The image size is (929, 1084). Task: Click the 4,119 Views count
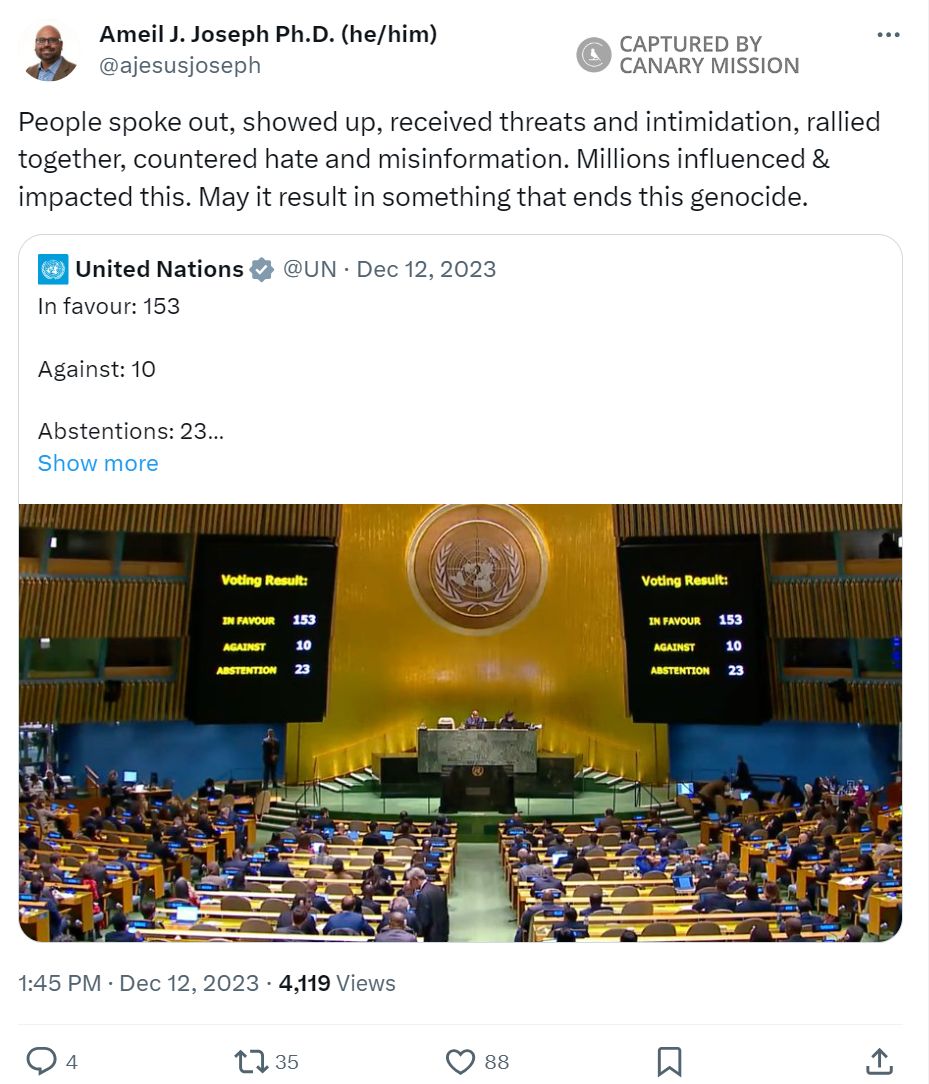point(337,983)
